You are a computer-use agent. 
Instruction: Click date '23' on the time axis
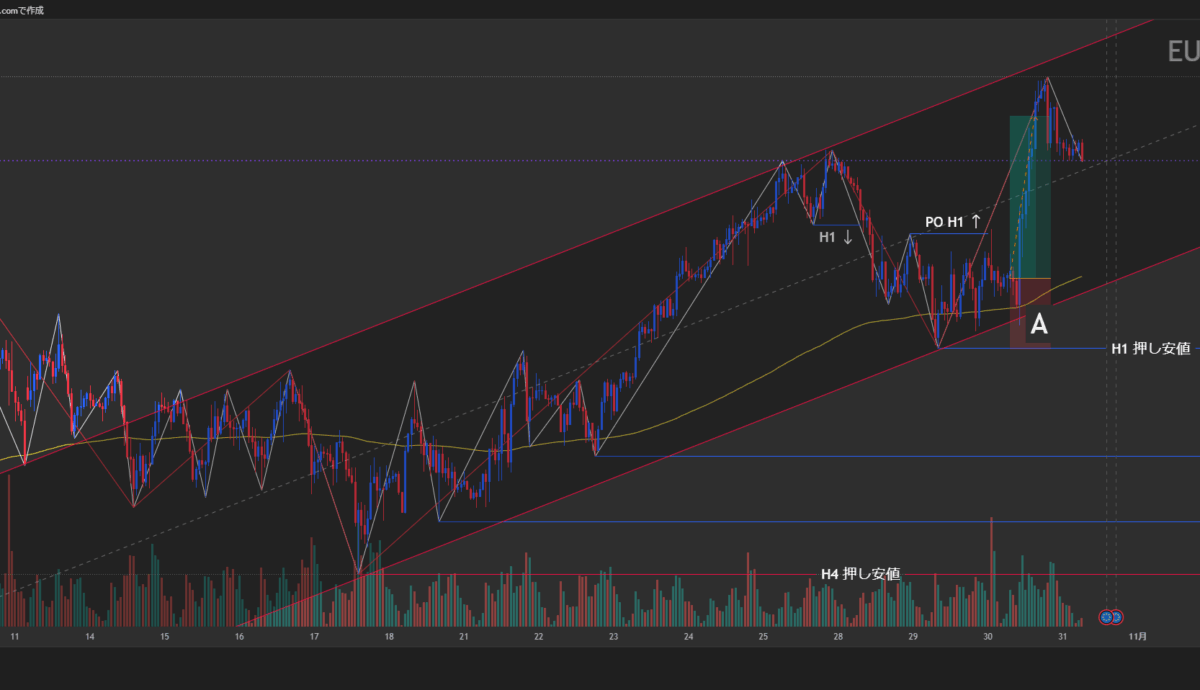pos(613,635)
